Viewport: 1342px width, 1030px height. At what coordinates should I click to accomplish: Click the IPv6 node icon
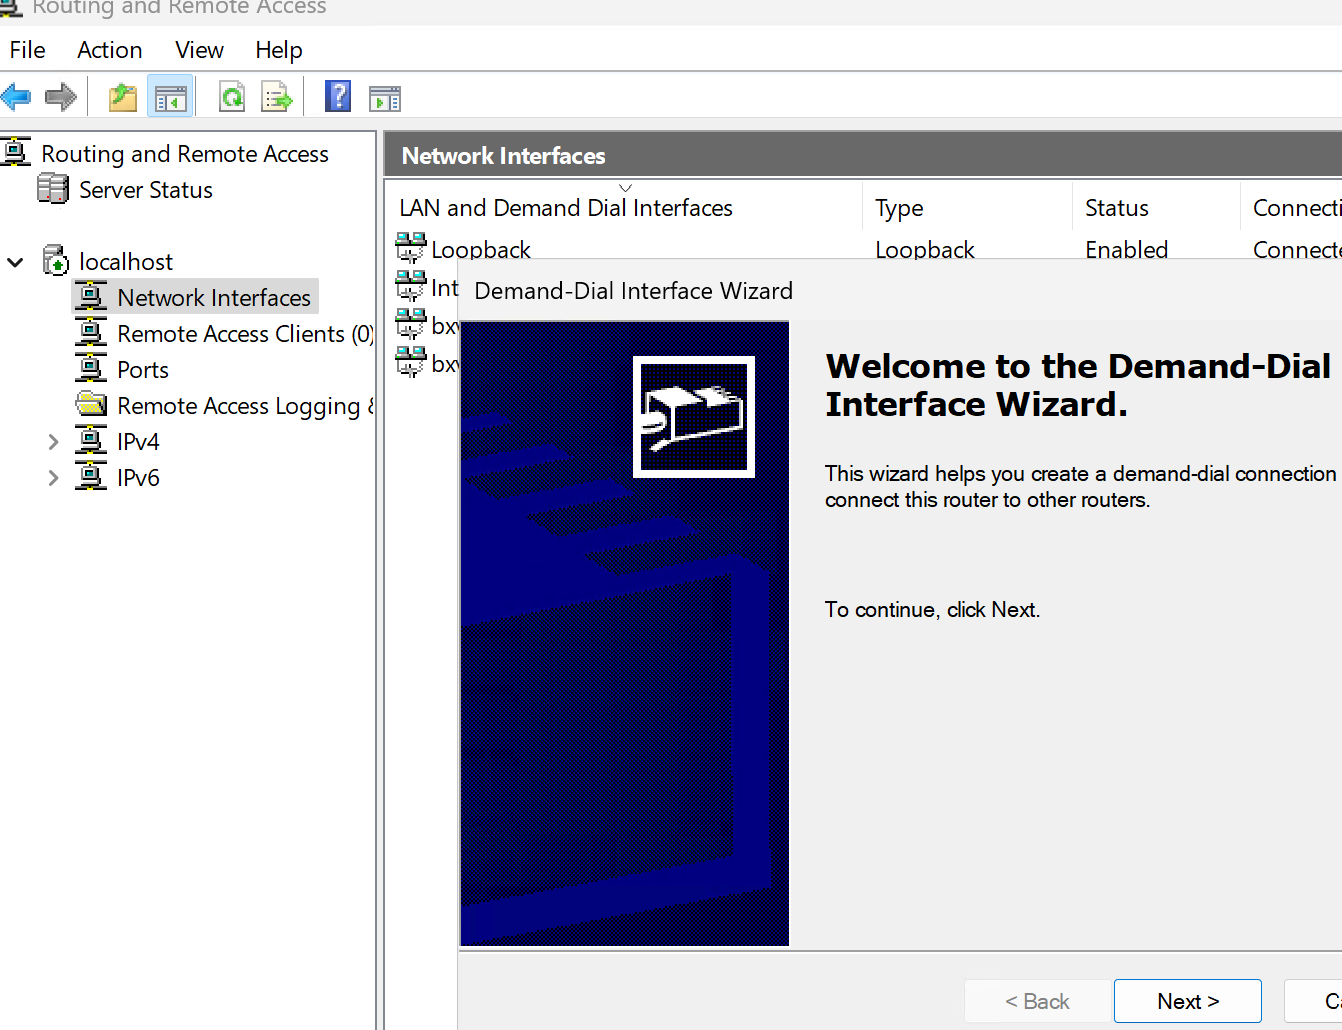[x=91, y=476]
